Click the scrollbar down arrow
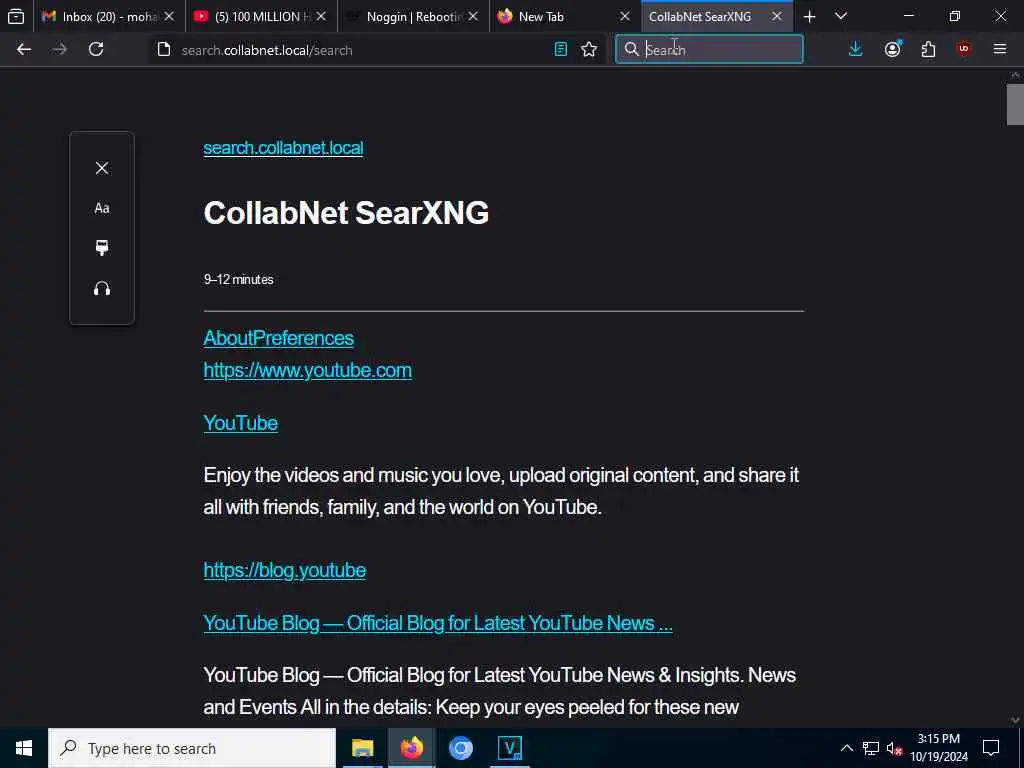Viewport: 1024px width, 768px height. coord(1015,720)
